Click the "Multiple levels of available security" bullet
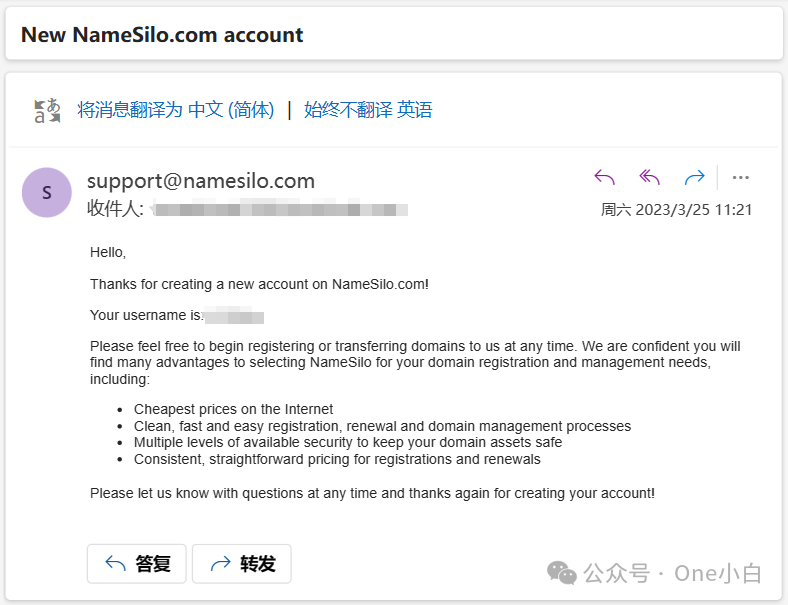This screenshot has width=788, height=605. coord(348,442)
